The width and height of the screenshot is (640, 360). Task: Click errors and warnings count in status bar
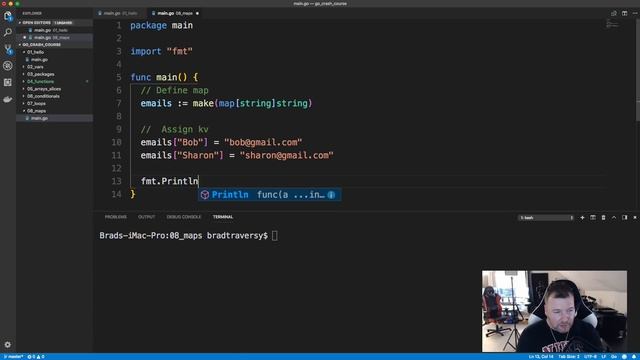point(36,357)
